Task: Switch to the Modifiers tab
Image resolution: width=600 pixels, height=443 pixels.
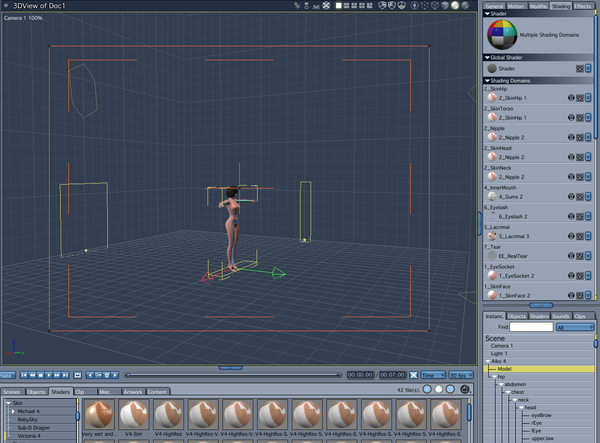Action: [538, 6]
